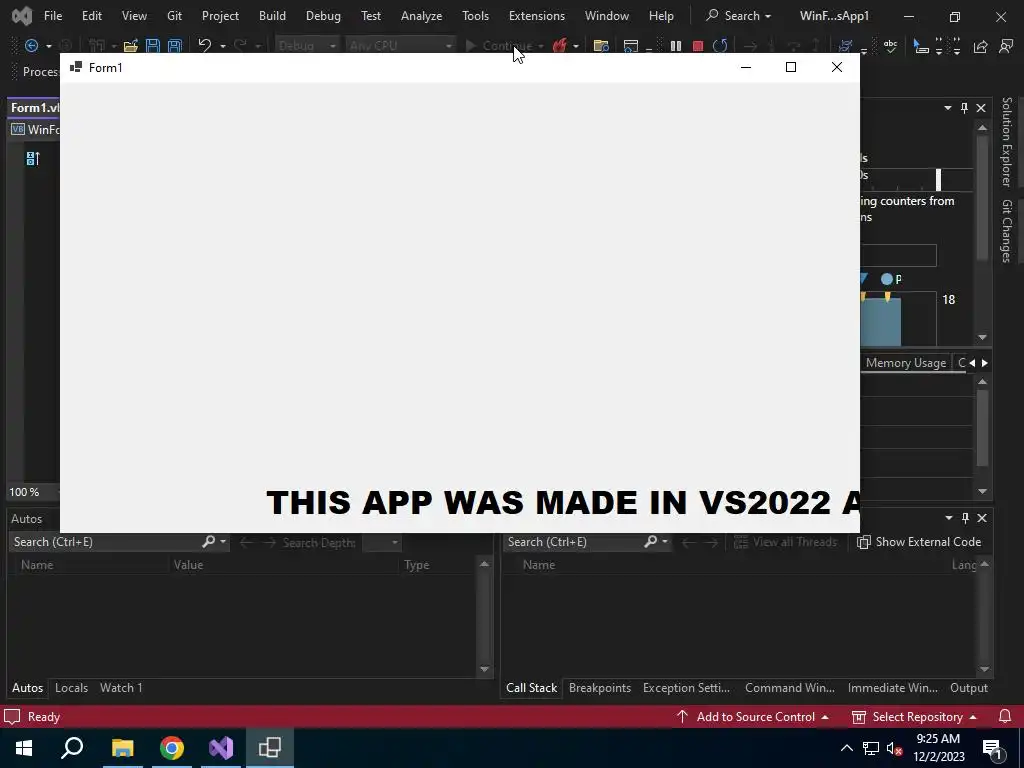1024x768 pixels.
Task: Open the Output tab
Action: pos(968,688)
